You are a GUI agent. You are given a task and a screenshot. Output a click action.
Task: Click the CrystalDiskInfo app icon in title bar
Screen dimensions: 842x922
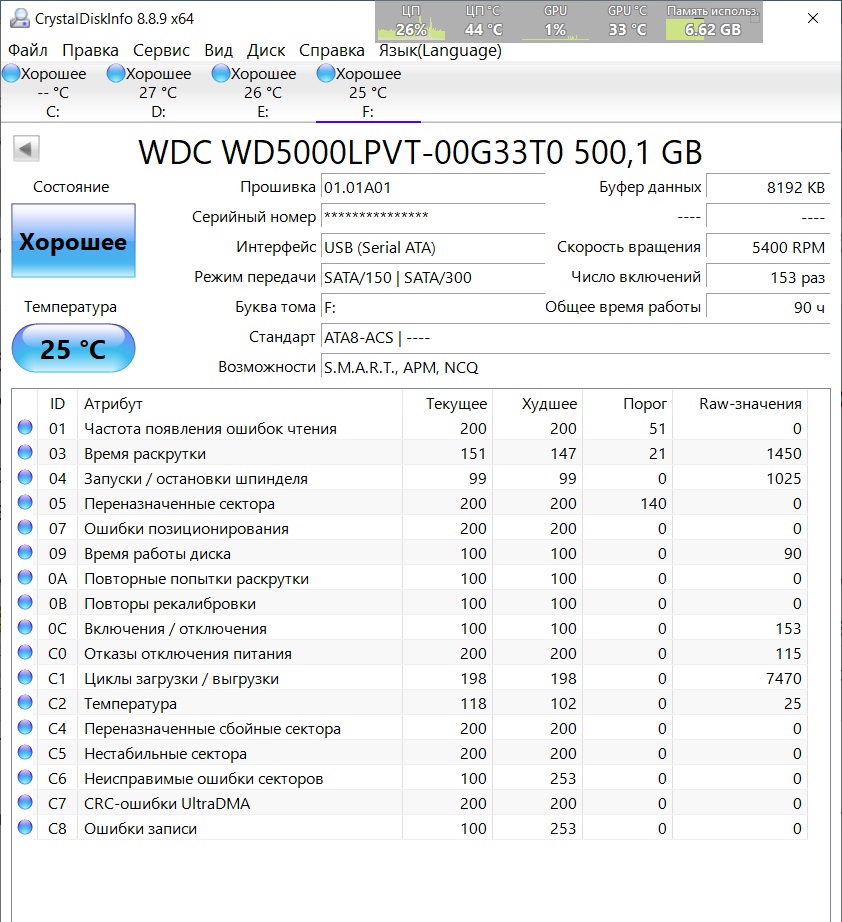[x=20, y=18]
